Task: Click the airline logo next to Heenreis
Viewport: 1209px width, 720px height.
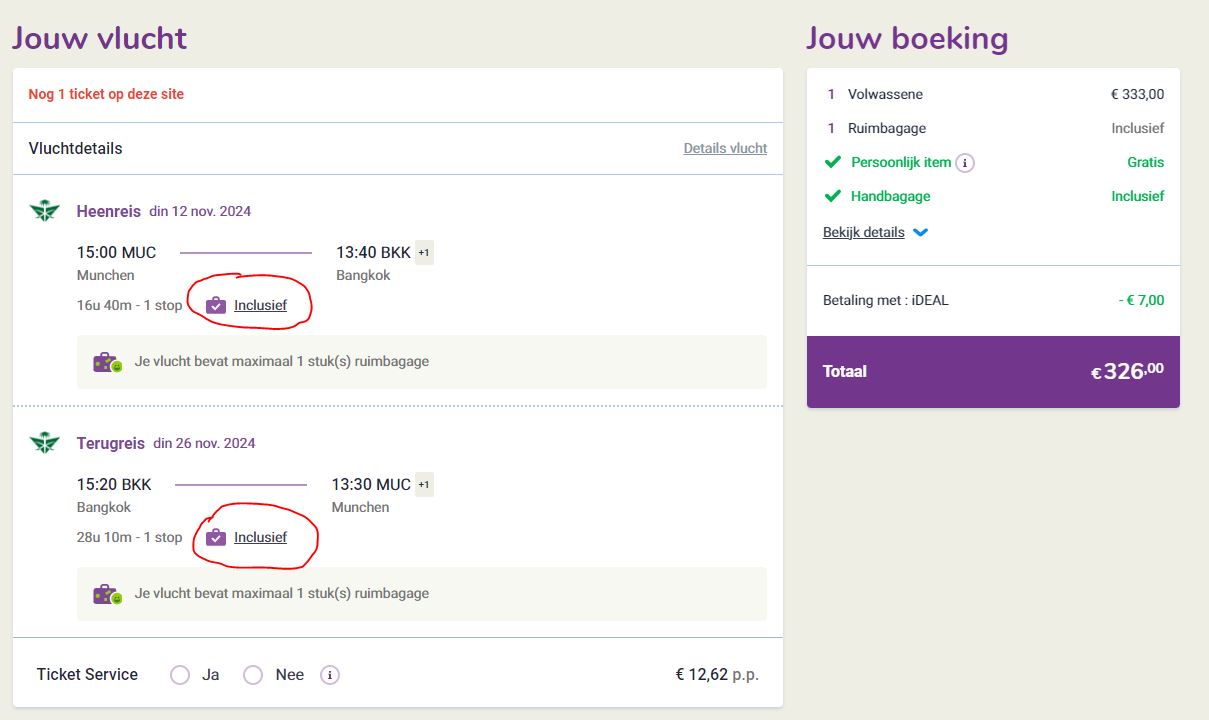Action: [45, 211]
